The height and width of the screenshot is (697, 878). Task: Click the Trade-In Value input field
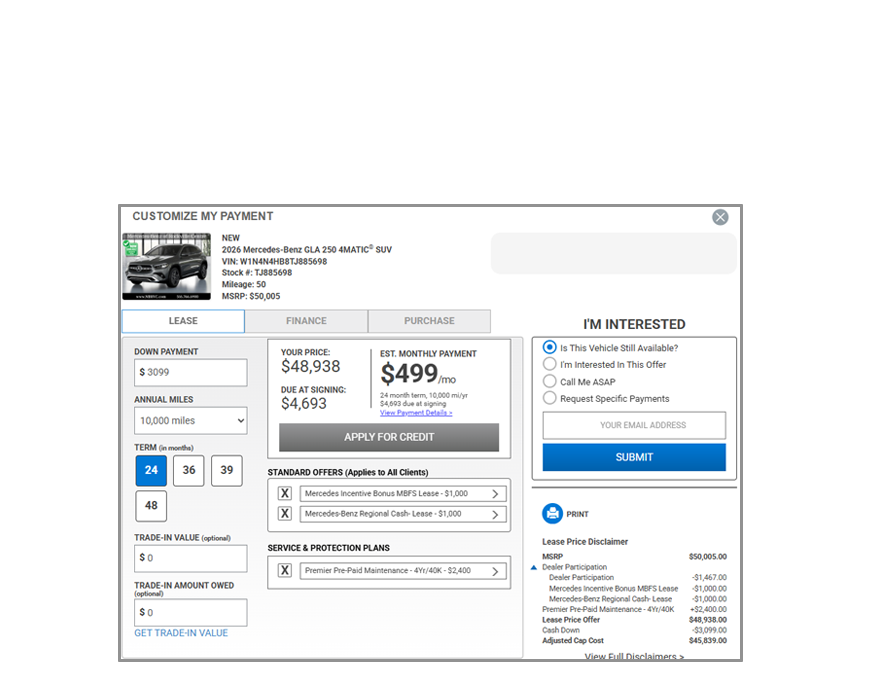pyautogui.click(x=190, y=558)
